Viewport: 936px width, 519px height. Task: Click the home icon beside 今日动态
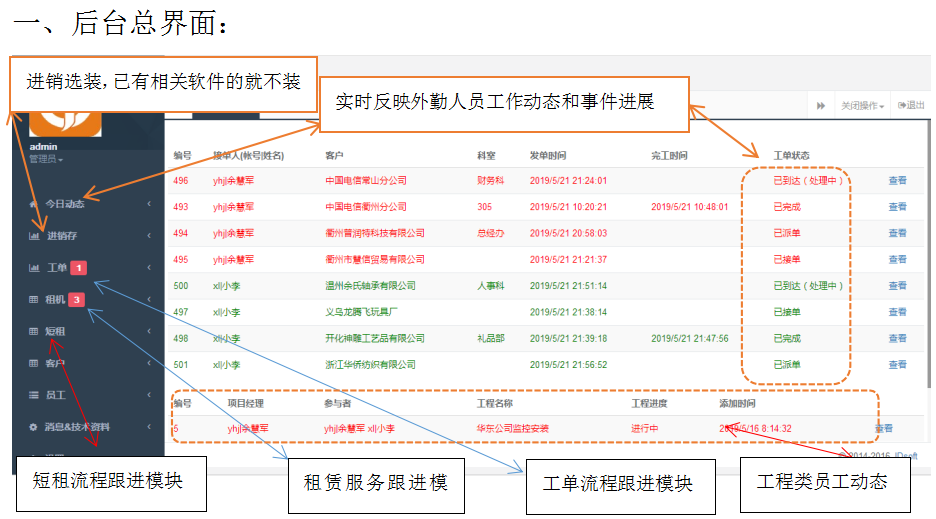pyautogui.click(x=33, y=204)
